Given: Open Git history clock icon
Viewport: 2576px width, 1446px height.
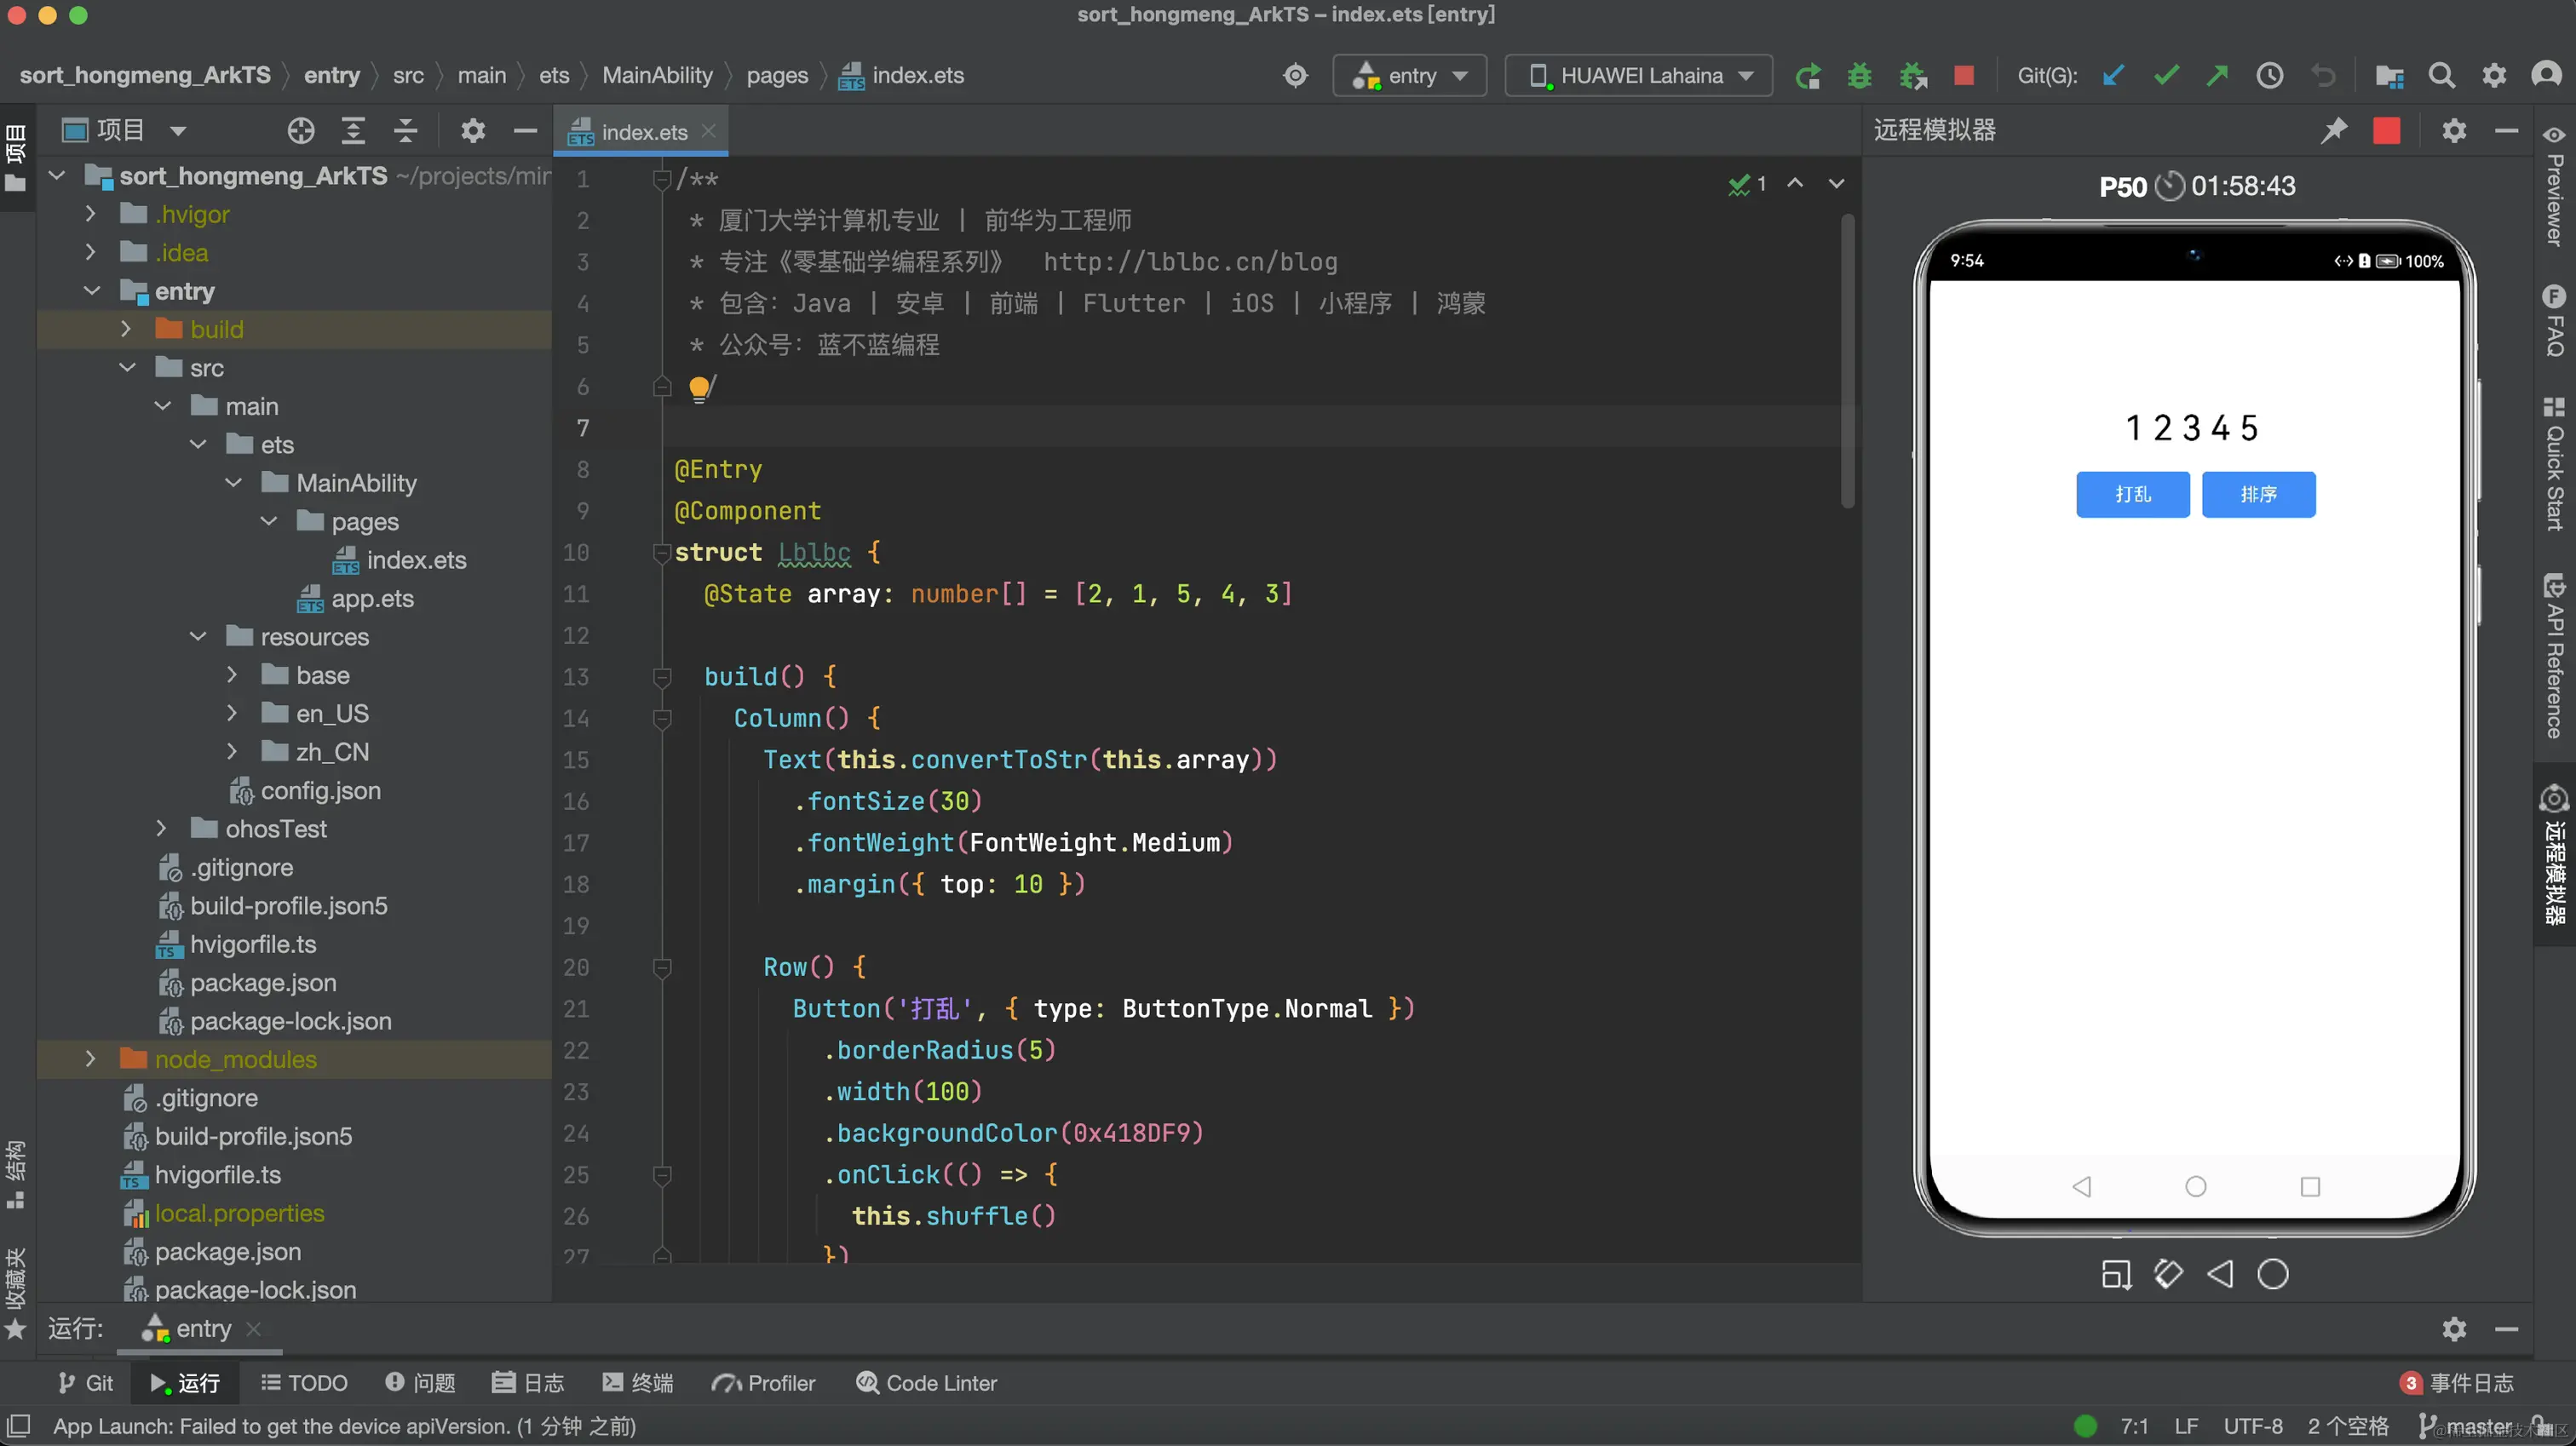Looking at the screenshot, I should coord(2269,76).
